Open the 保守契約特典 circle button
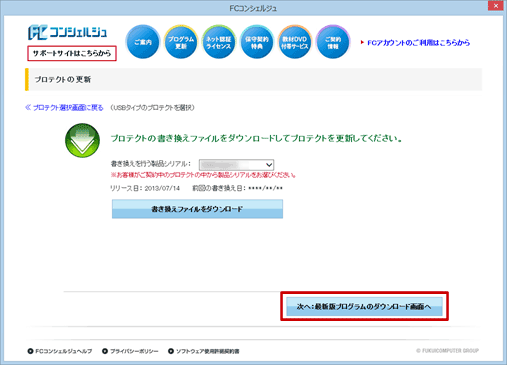Image resolution: width=507 pixels, height=365 pixels. coord(257,42)
